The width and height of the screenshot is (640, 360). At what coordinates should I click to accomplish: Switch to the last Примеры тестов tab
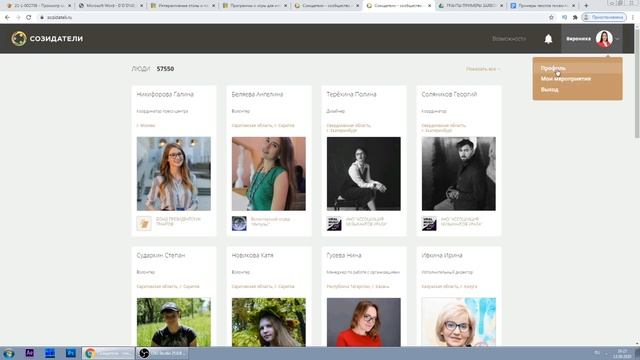[x=542, y=6]
